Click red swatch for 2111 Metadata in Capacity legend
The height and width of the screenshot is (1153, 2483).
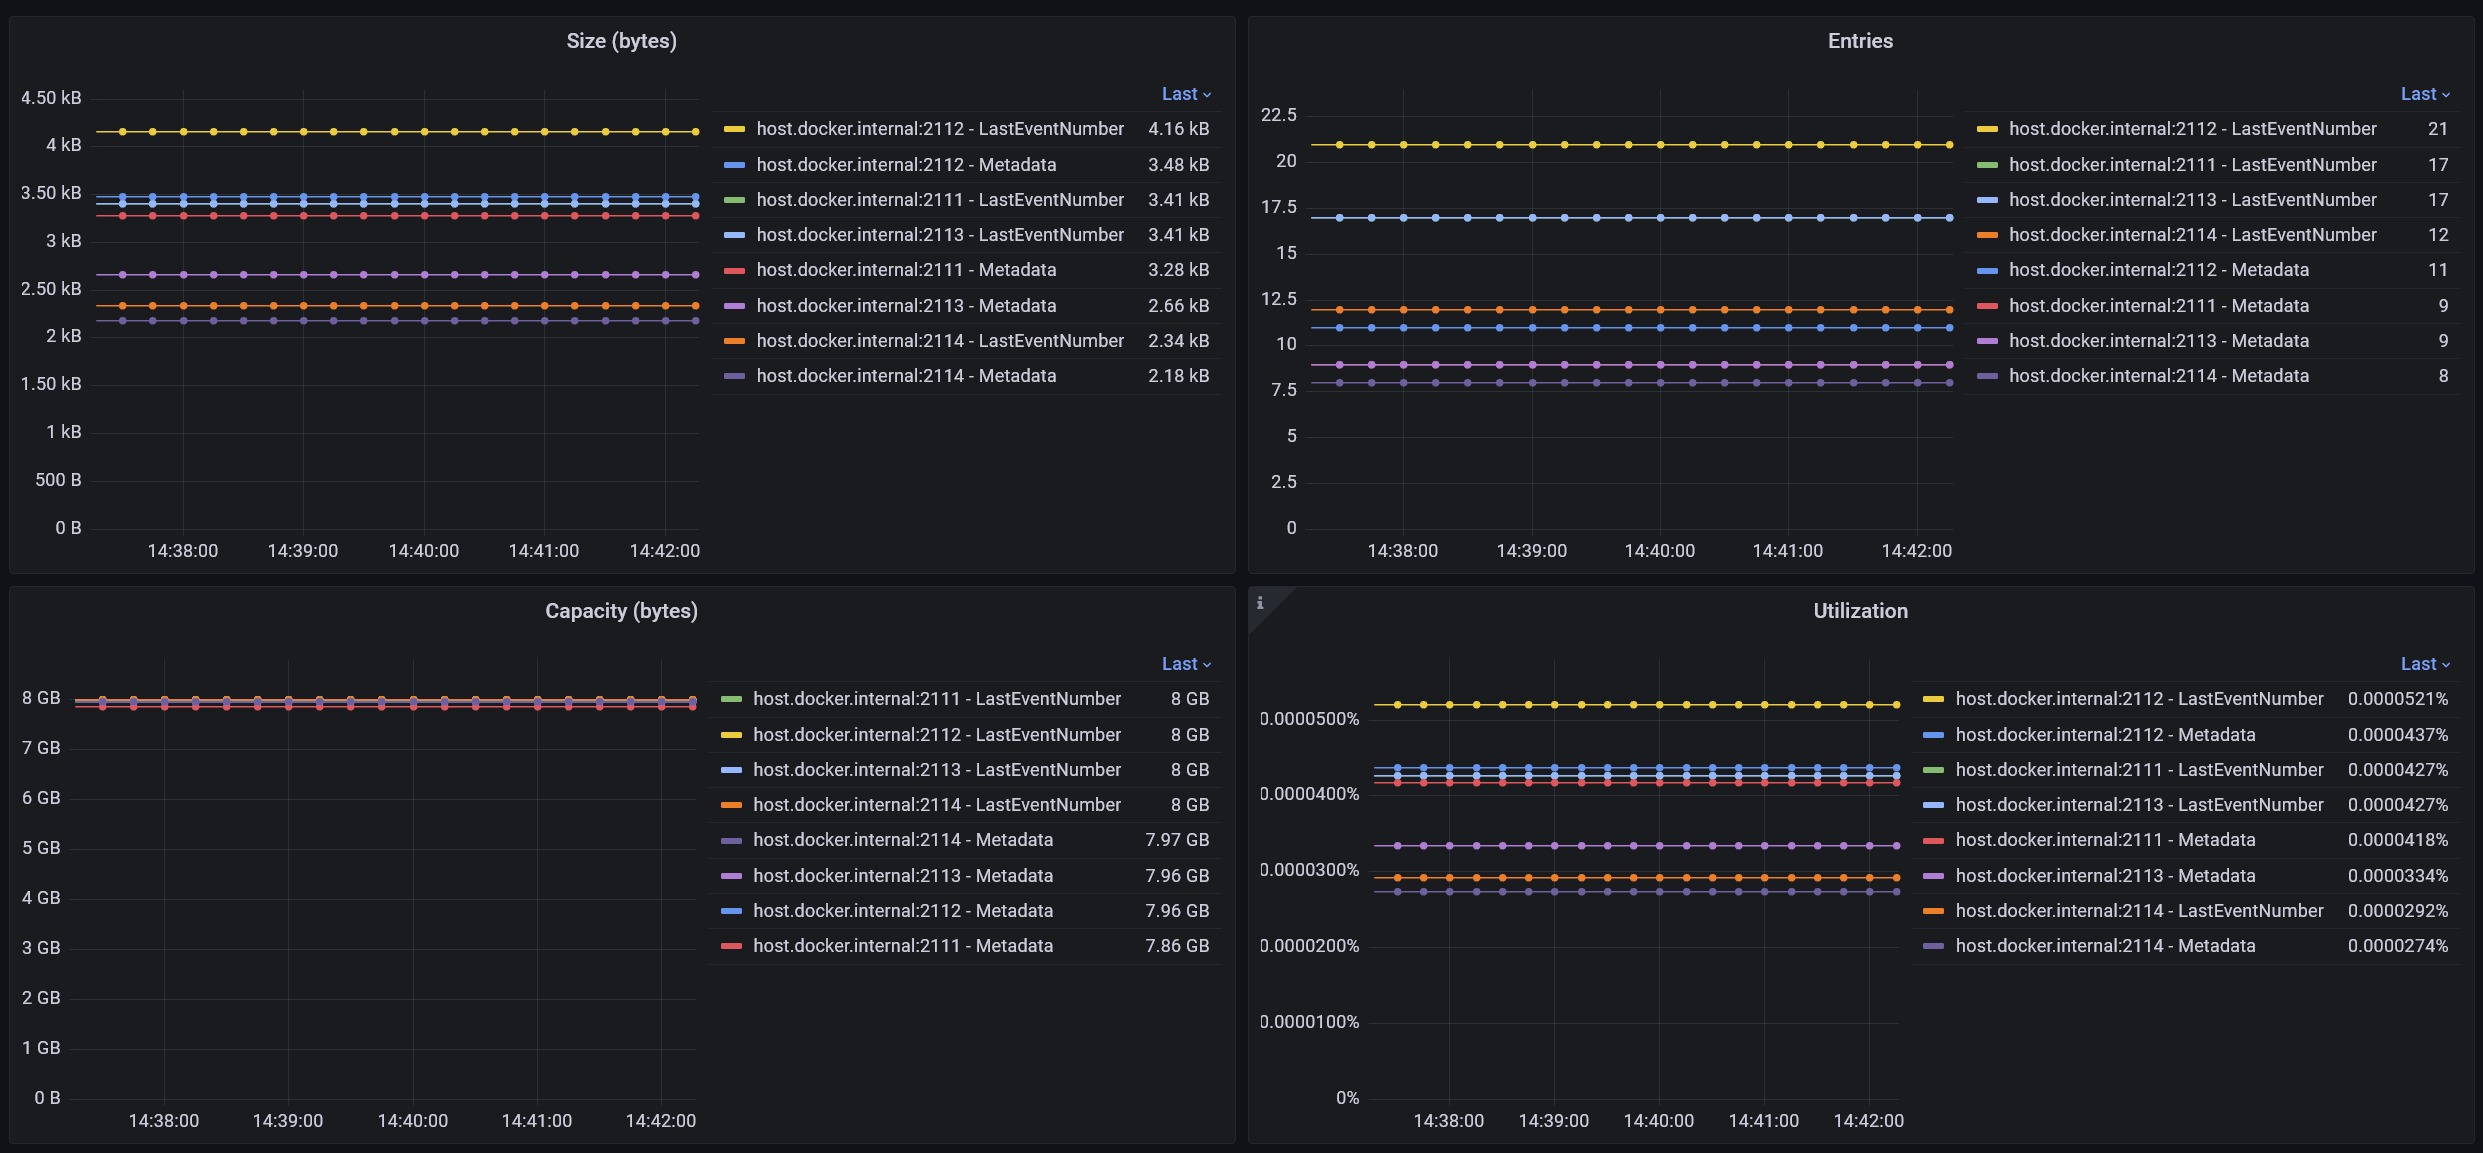point(731,946)
